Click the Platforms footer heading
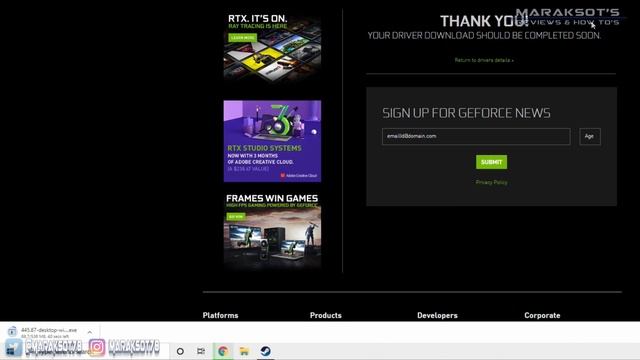Image resolution: width=640 pixels, height=360 pixels. pos(220,315)
